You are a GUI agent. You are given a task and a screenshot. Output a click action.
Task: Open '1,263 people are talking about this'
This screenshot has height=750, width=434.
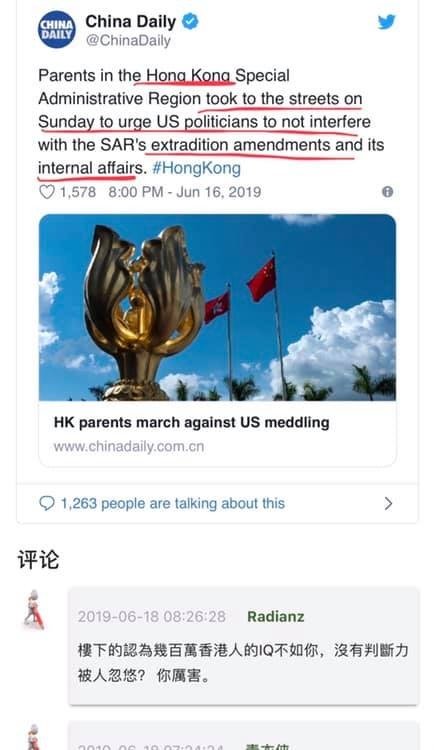(173, 503)
